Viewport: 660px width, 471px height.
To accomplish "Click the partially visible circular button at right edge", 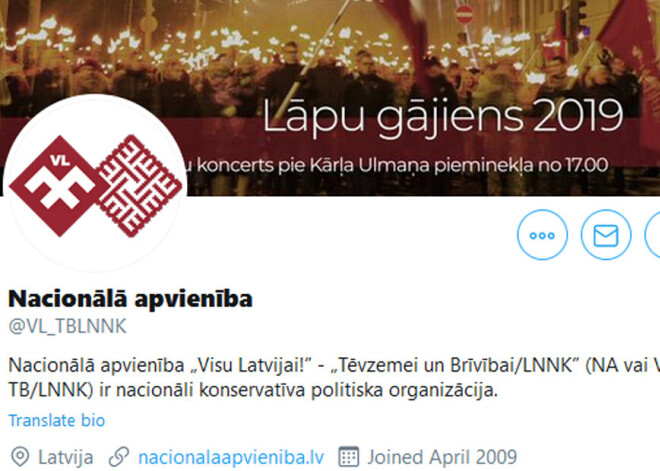I will click(652, 234).
